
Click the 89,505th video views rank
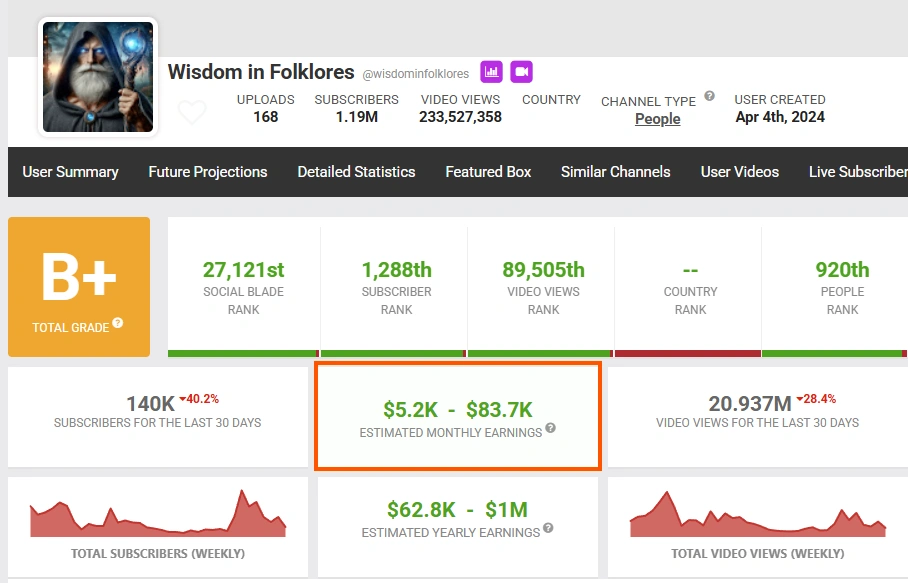[x=543, y=270]
